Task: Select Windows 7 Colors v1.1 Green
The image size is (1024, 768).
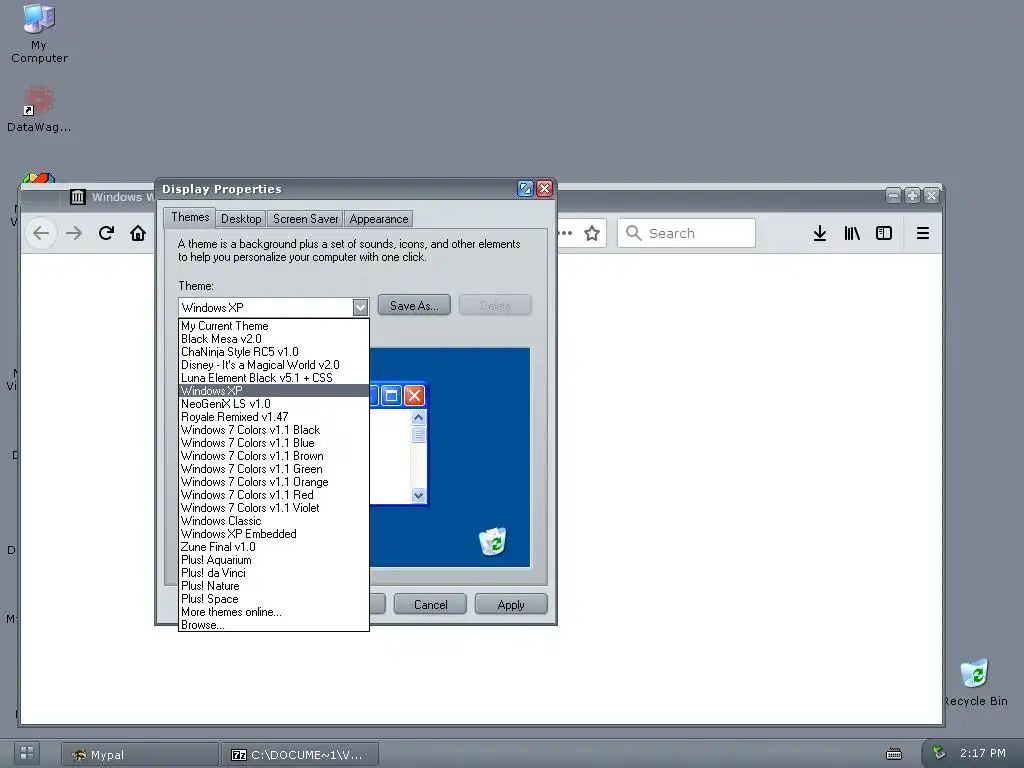Action: tap(274, 469)
